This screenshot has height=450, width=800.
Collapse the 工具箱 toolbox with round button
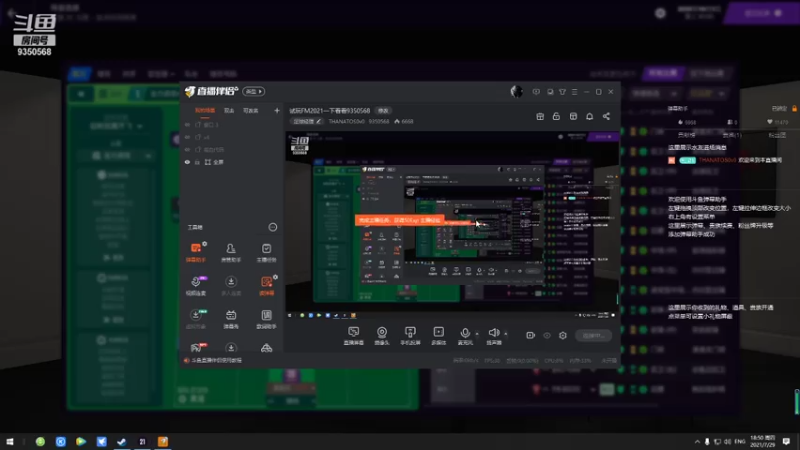coord(273,227)
